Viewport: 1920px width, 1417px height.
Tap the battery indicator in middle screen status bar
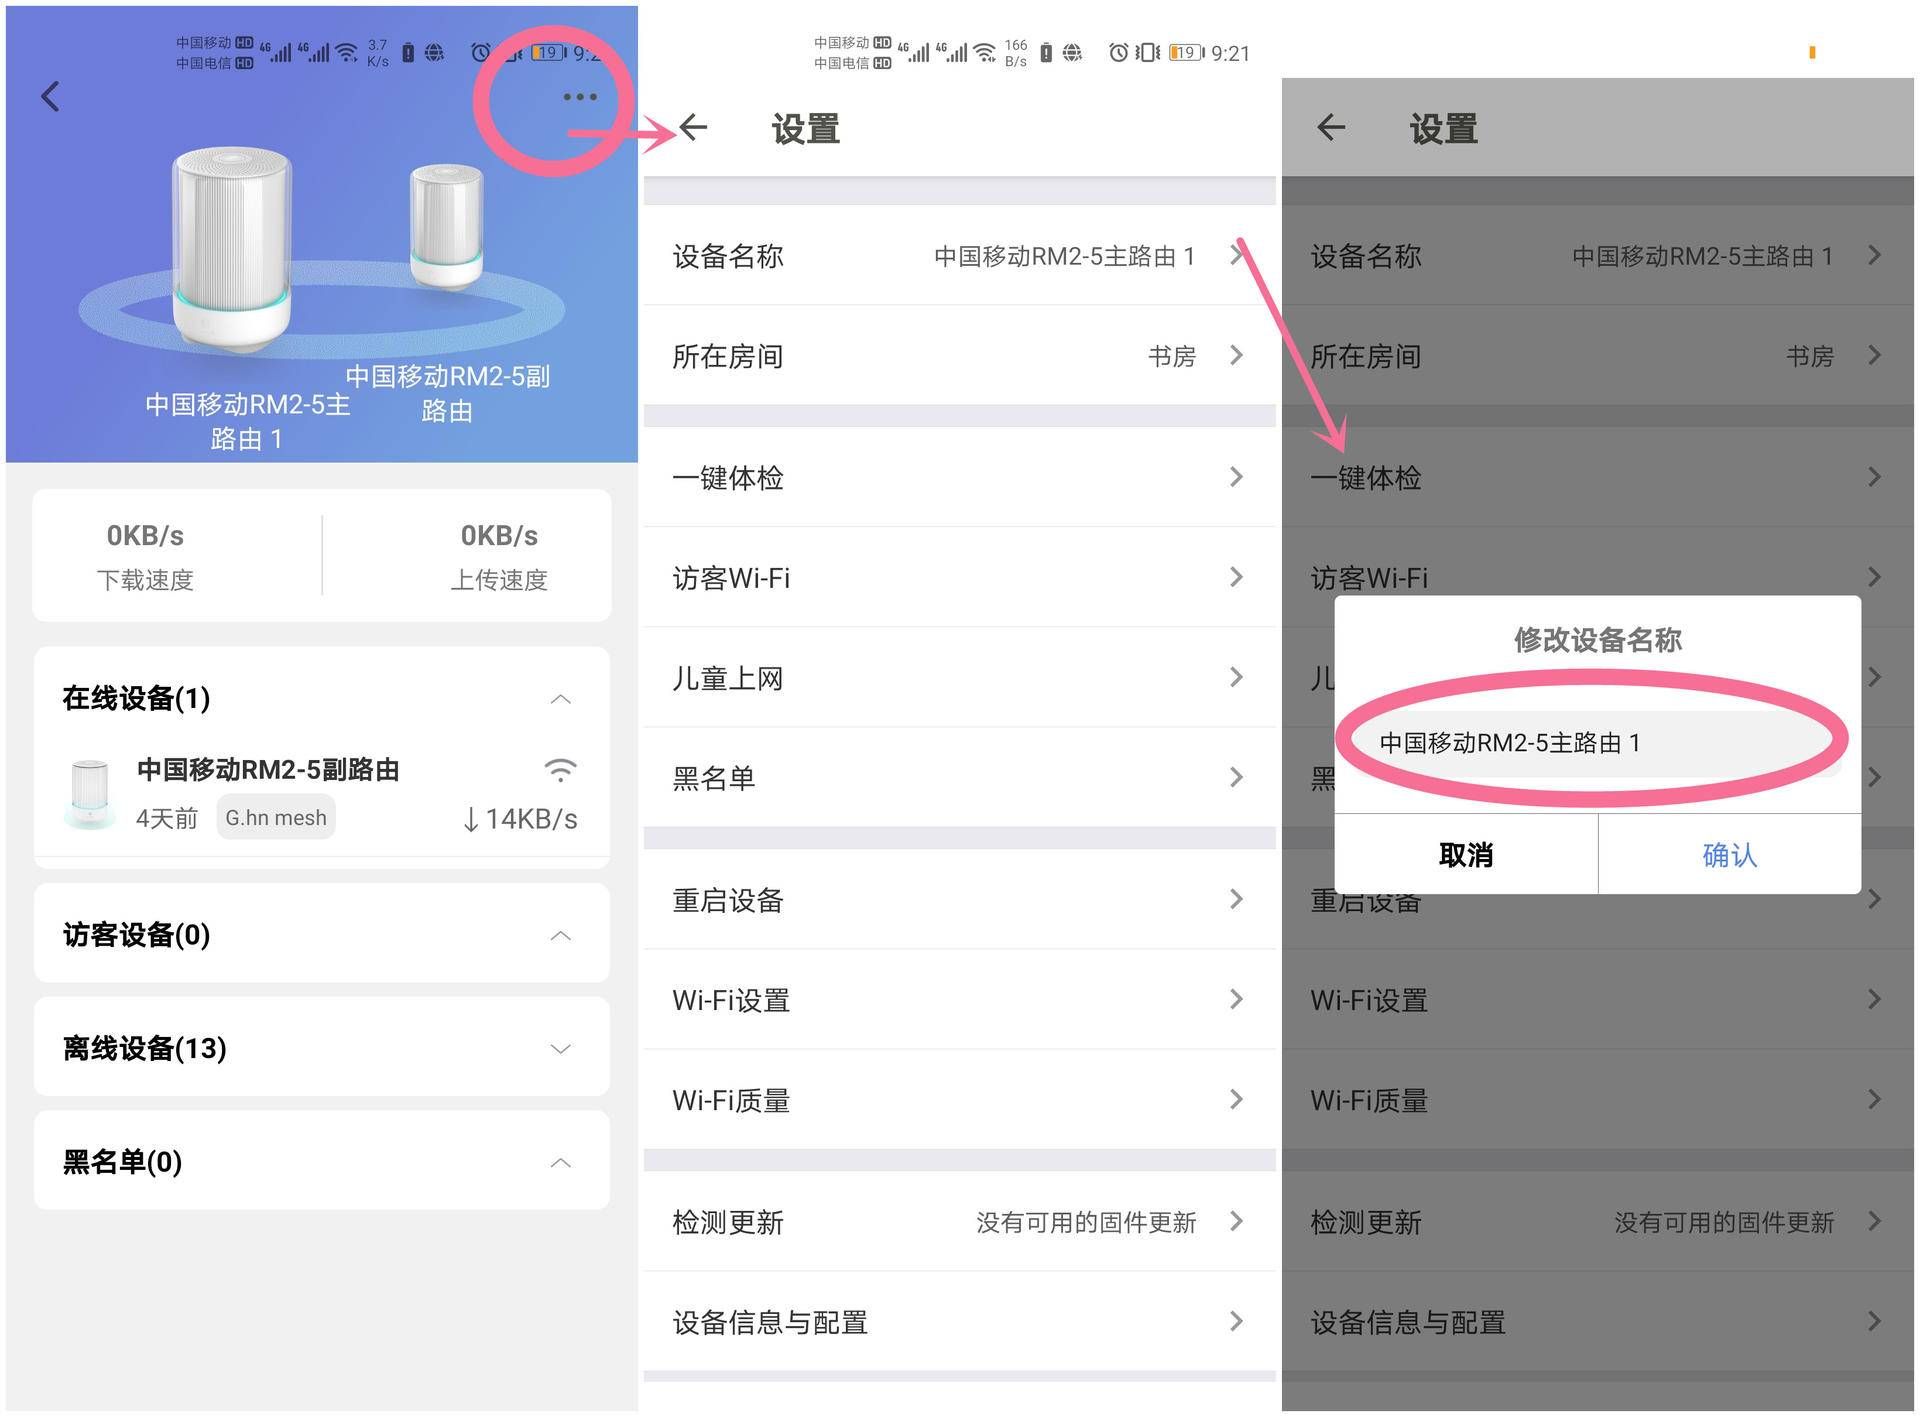[x=1186, y=52]
